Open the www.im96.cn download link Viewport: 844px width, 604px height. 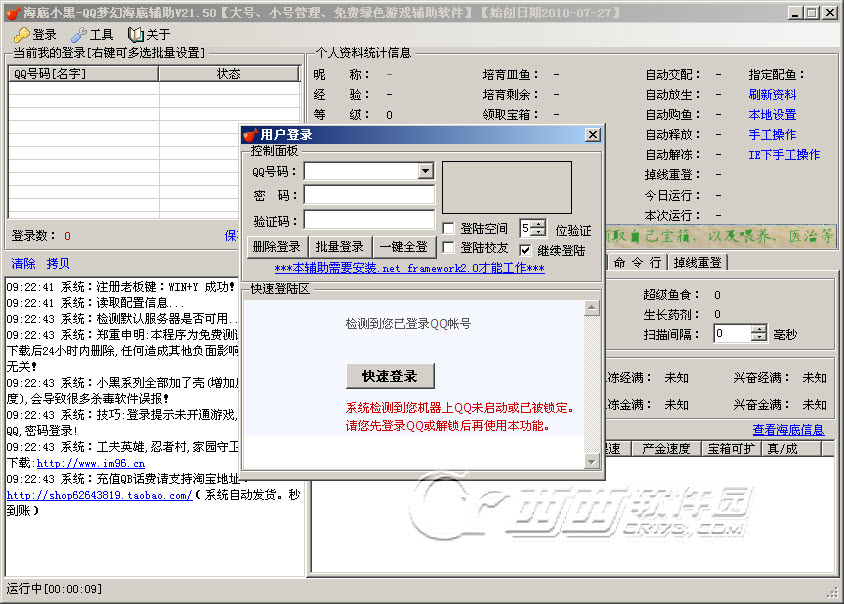90,463
